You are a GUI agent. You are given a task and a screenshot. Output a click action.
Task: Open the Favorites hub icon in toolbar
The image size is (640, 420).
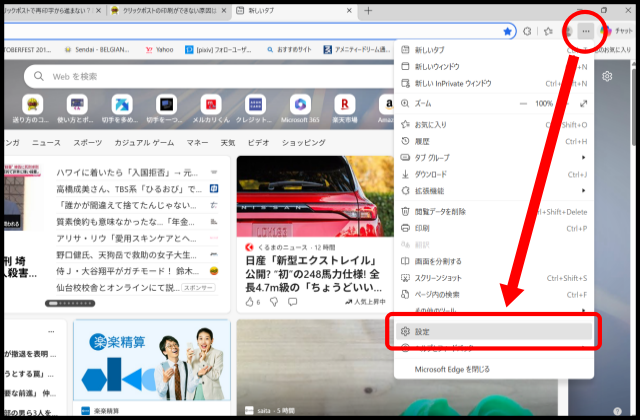(548, 31)
